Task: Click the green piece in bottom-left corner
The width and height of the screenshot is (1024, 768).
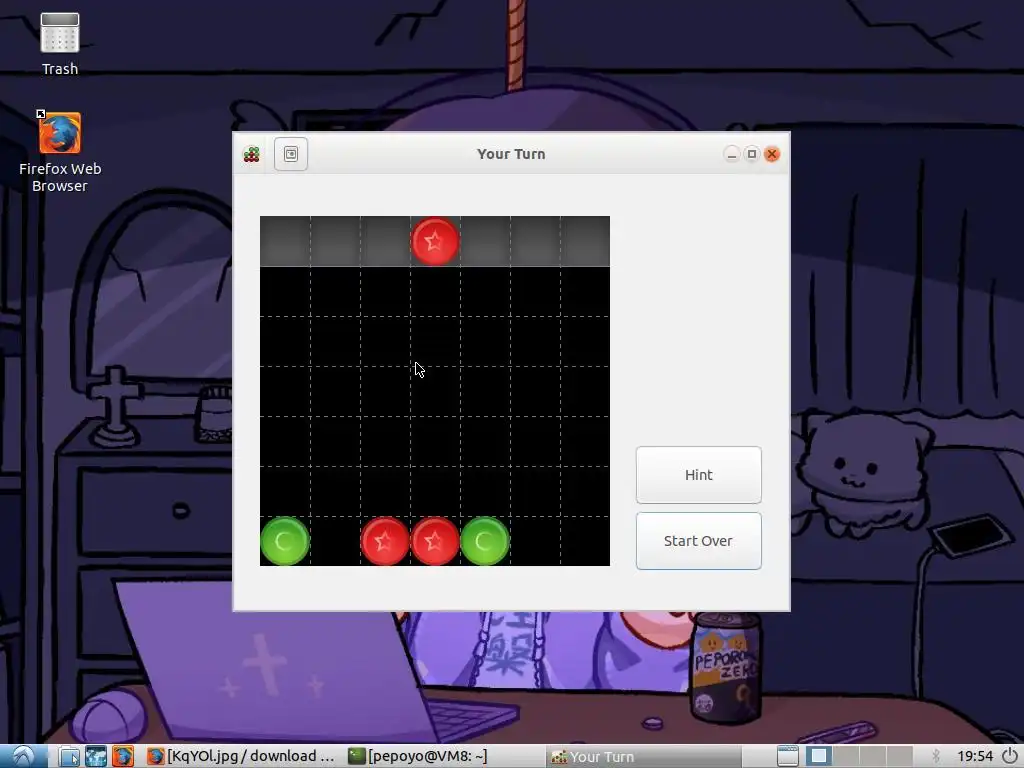Action: 285,541
